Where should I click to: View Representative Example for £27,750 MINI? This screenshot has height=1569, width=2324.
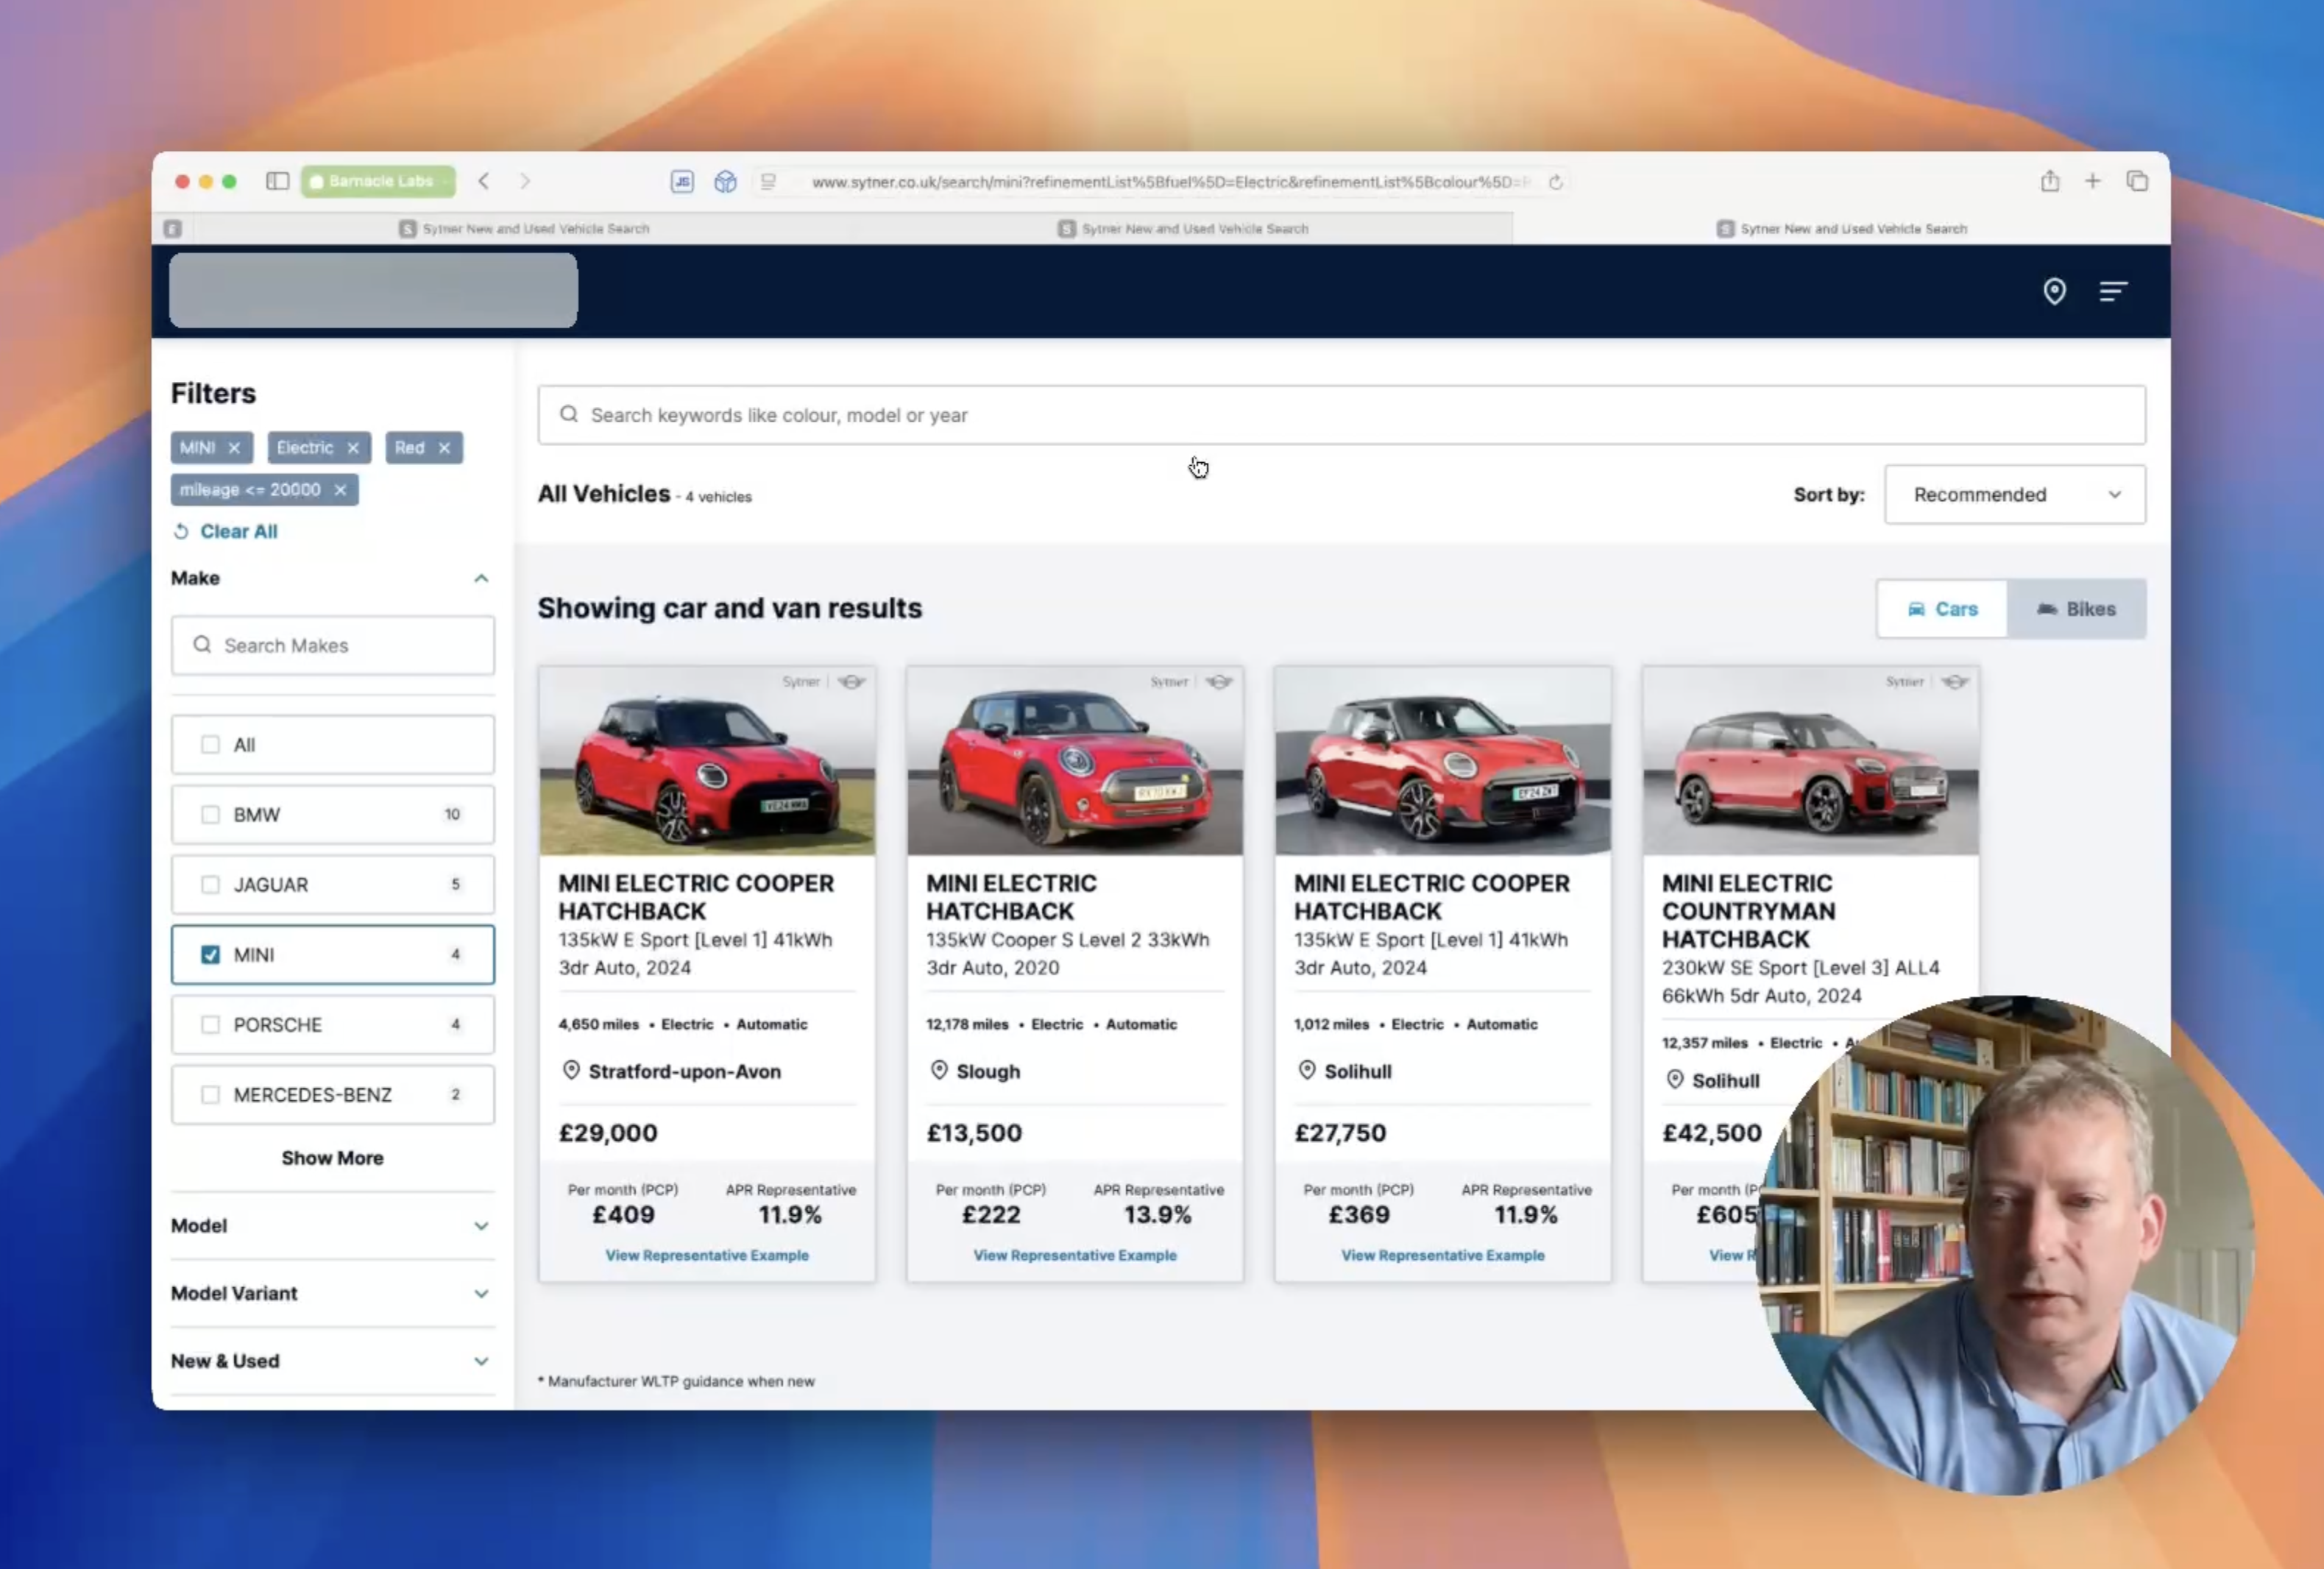[1443, 1255]
